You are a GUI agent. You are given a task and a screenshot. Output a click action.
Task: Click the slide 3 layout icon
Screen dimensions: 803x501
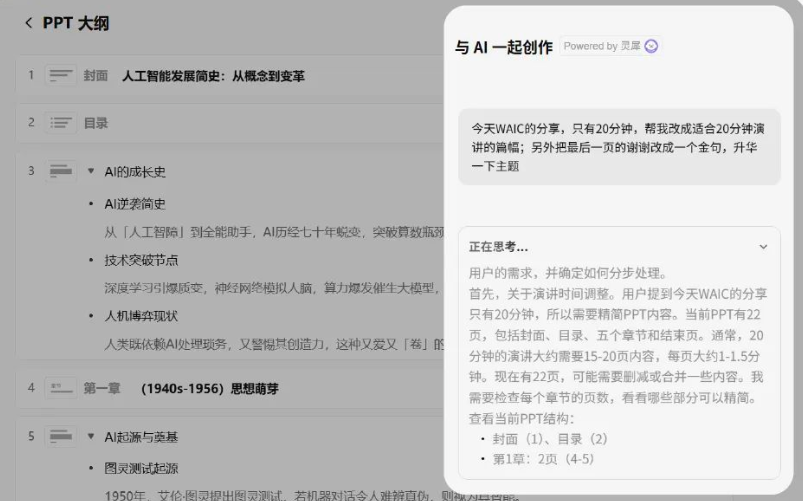click(x=62, y=171)
